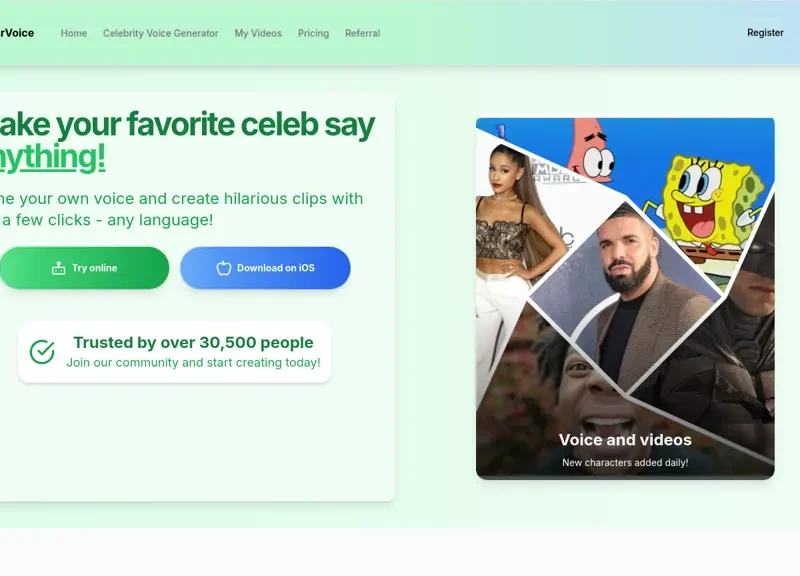This screenshot has width=800, height=576.
Task: Click the Trusted by over 30,500 people heading
Action: [193, 342]
